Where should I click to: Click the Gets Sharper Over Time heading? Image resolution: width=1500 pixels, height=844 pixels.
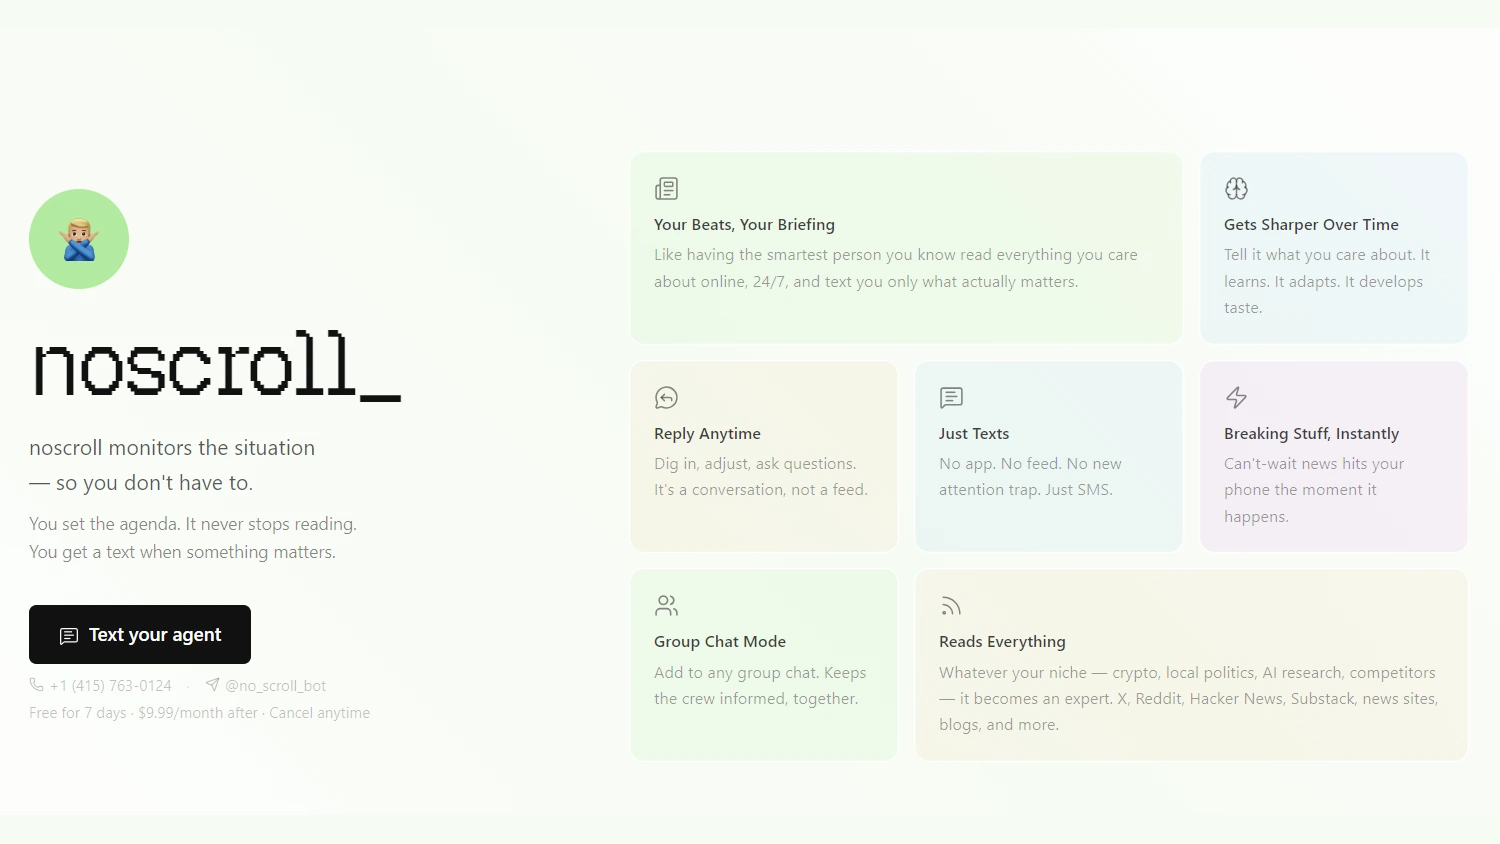click(x=1310, y=225)
